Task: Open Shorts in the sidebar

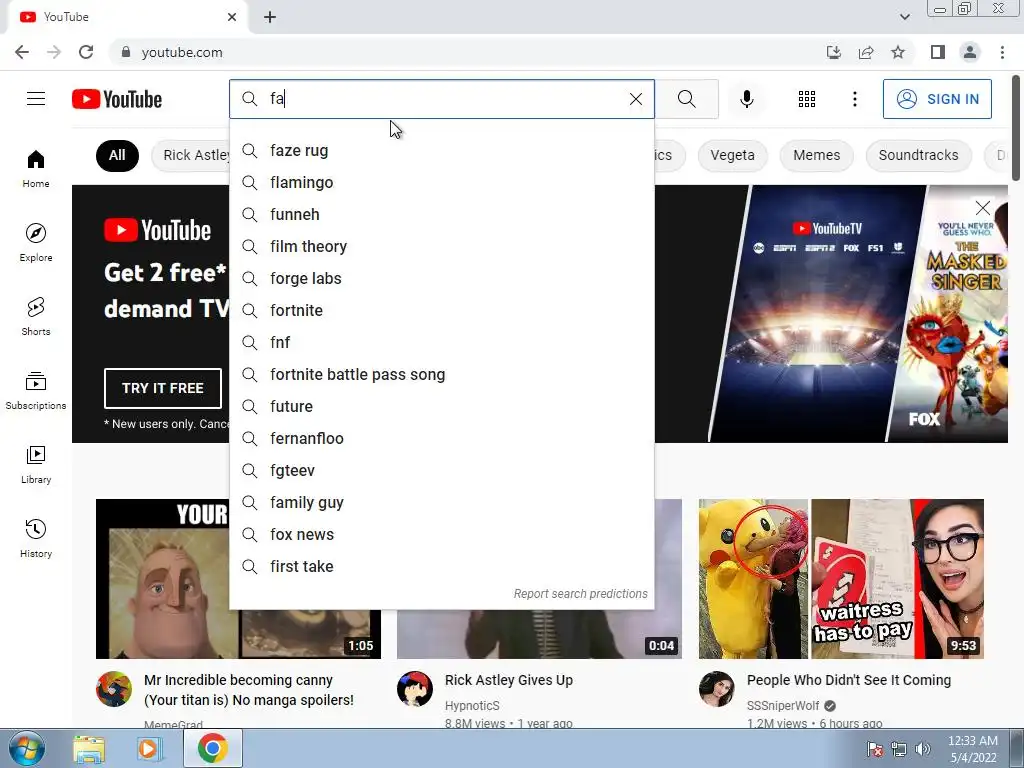Action: point(36,316)
